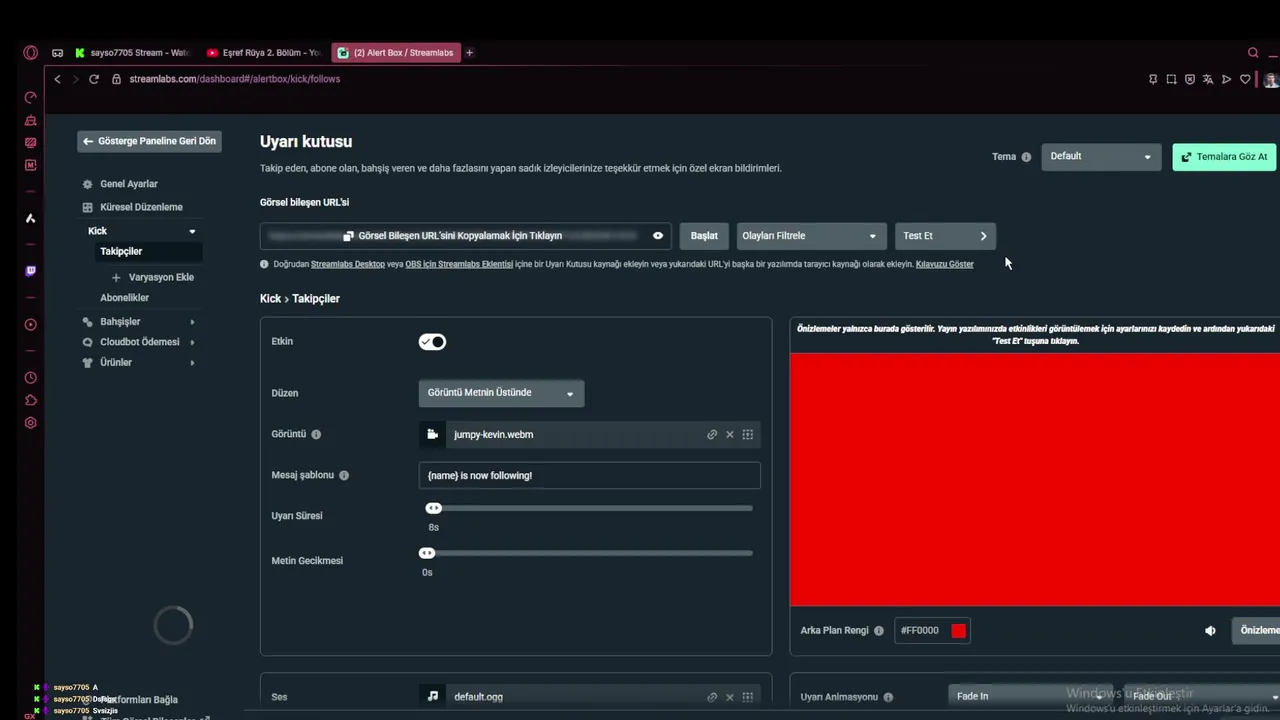Click the Opera logo menu icon
Viewport: 1280px width, 720px height.
pos(30,53)
